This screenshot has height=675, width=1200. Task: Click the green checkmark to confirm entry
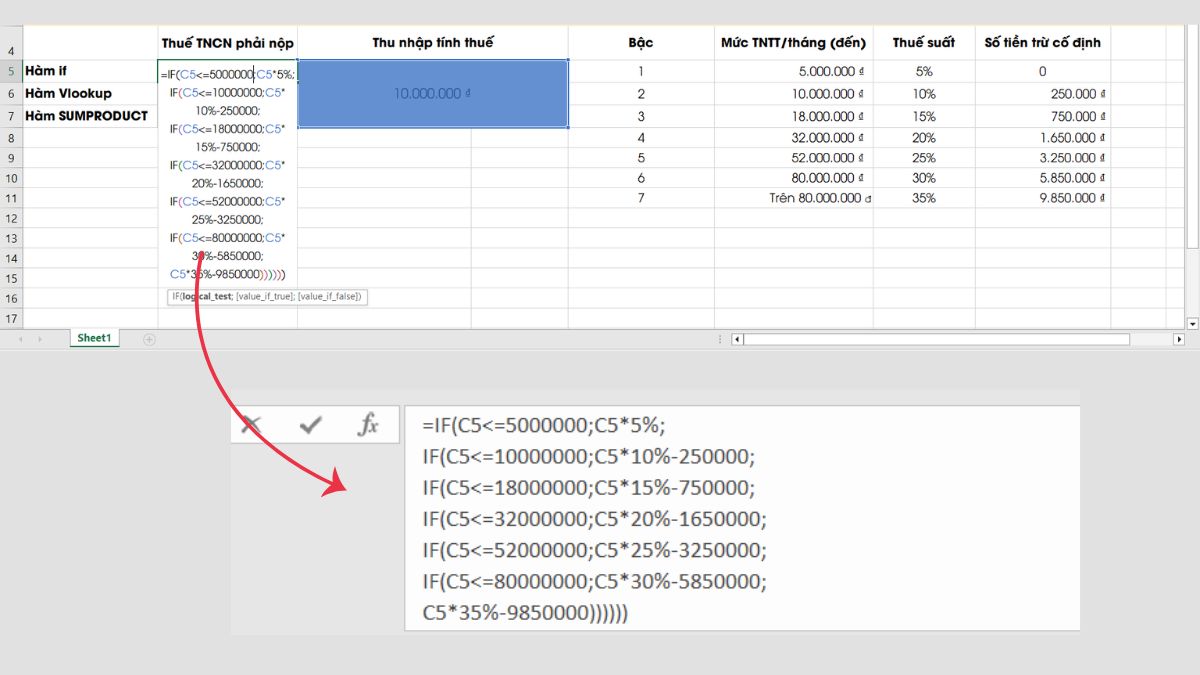point(310,424)
